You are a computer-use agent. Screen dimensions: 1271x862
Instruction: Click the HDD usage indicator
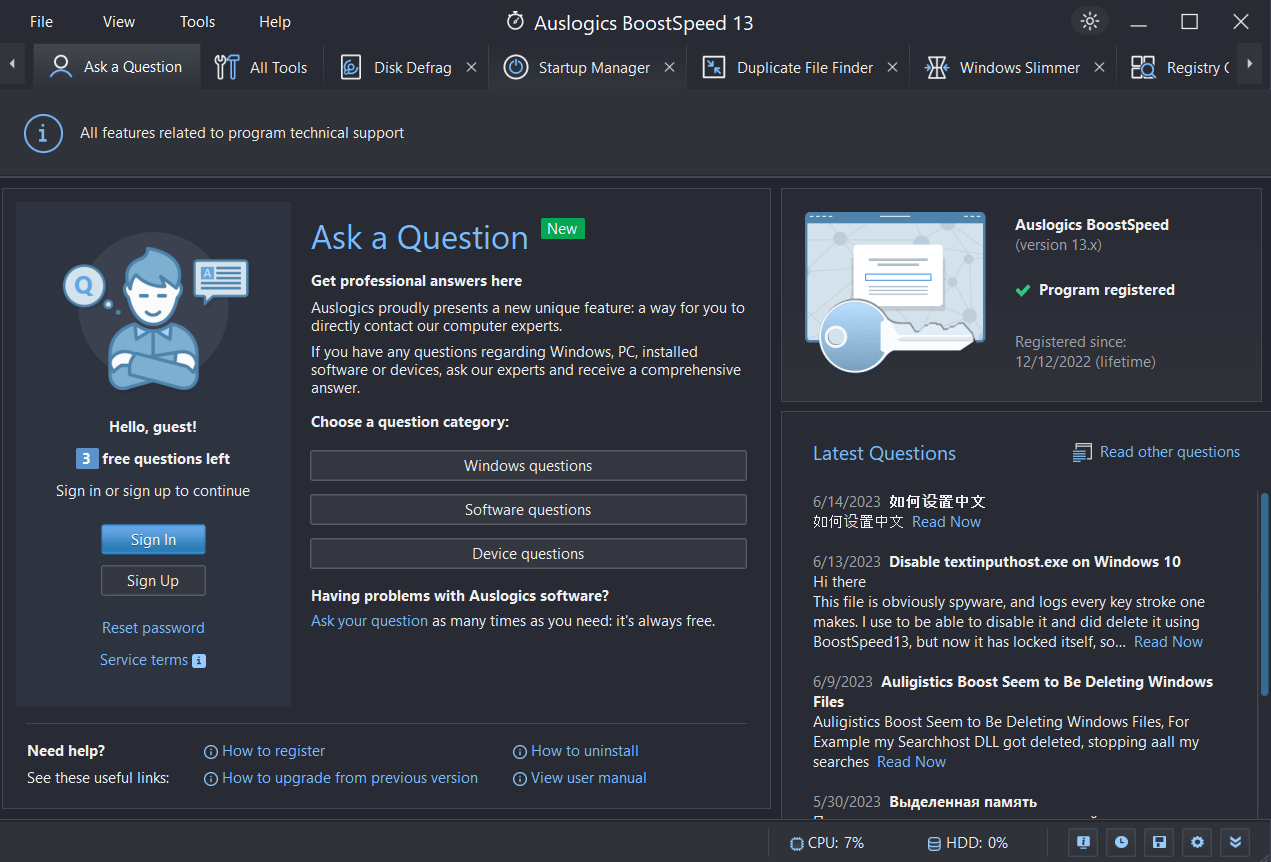967,843
